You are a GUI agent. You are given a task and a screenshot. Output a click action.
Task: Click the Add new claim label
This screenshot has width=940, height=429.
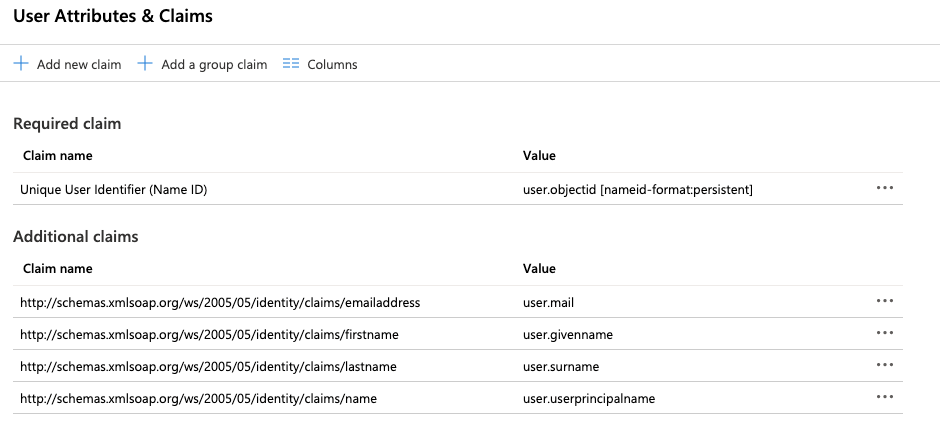pos(78,65)
